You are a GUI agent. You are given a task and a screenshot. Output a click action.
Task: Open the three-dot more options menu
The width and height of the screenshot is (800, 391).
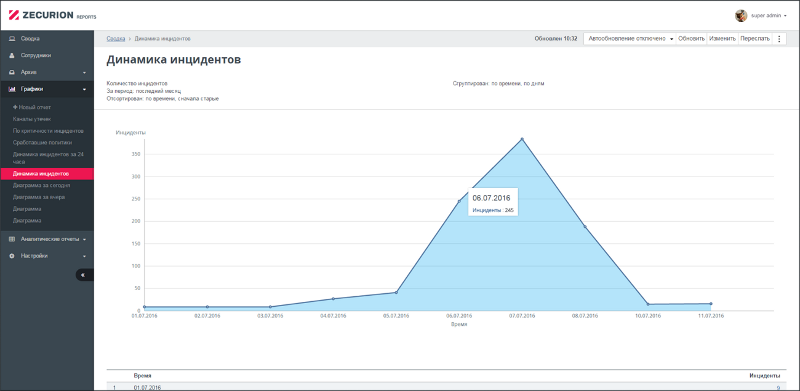click(x=779, y=39)
